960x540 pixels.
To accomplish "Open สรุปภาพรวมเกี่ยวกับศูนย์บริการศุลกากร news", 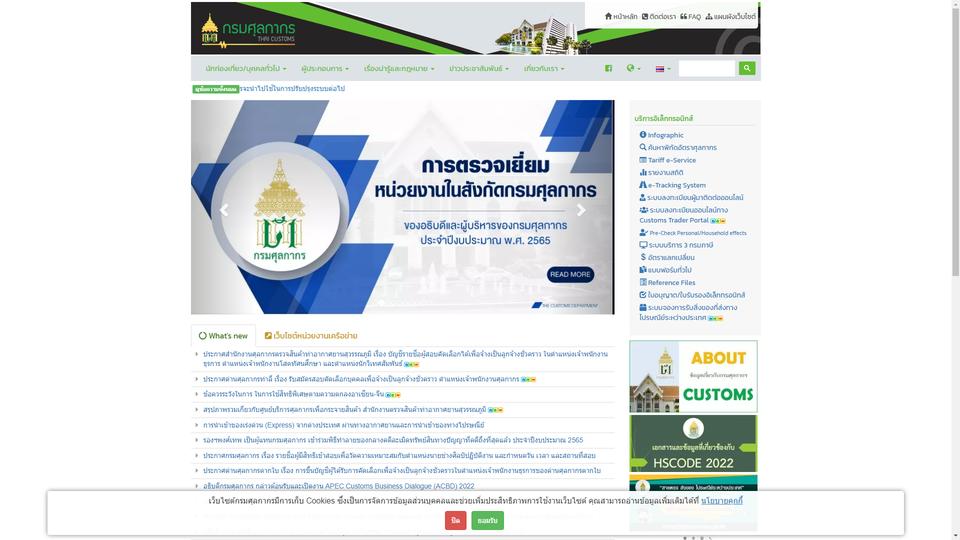I will (345, 410).
